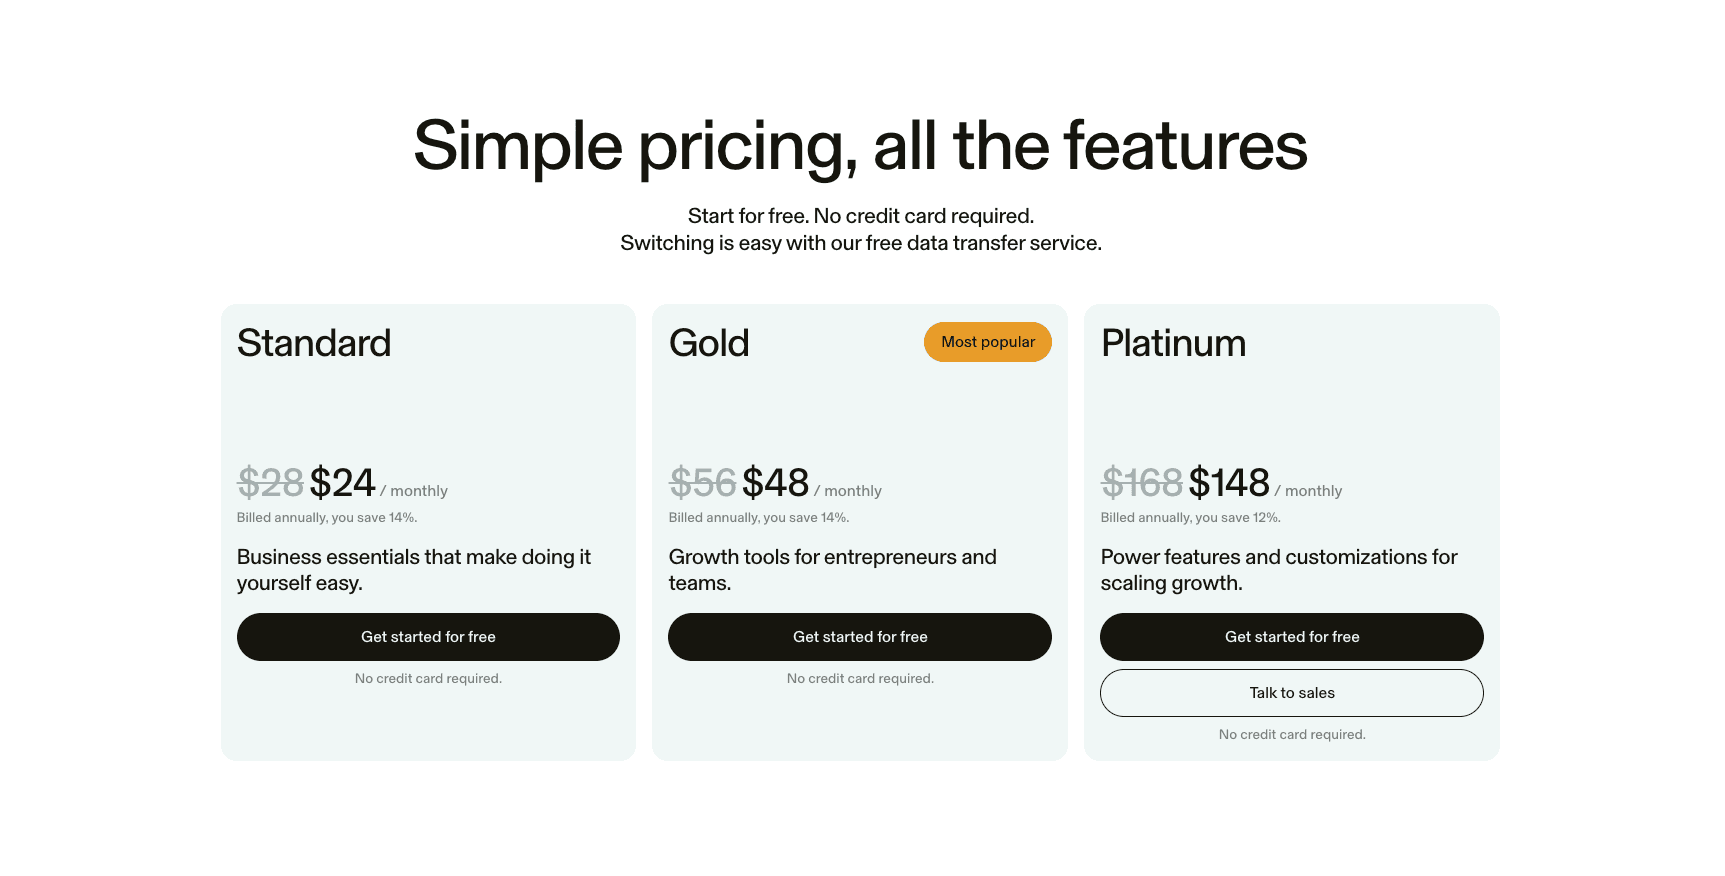The image size is (1725, 876).
Task: Click Get started for free under Gold
Action: [x=860, y=637]
